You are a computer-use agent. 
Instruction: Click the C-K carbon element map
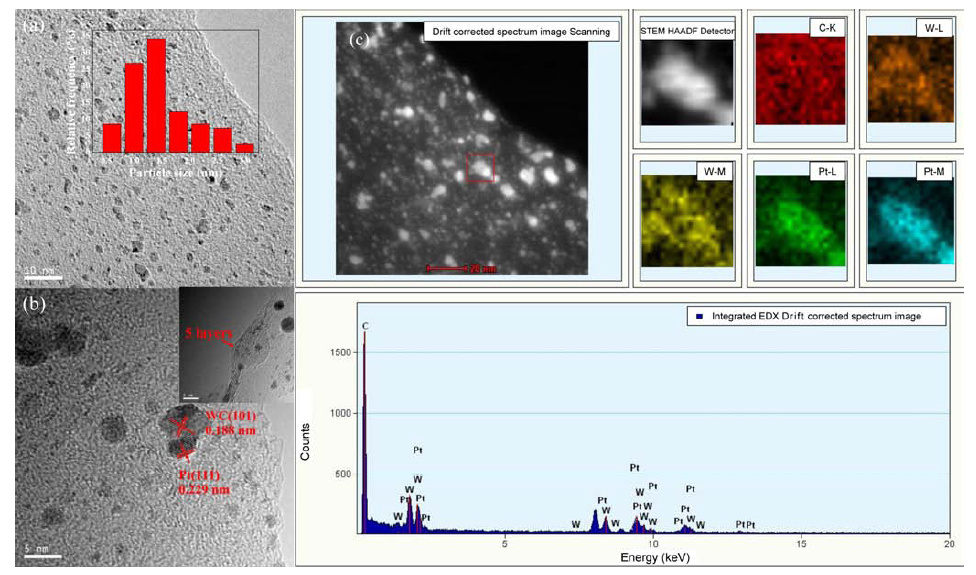coord(800,78)
